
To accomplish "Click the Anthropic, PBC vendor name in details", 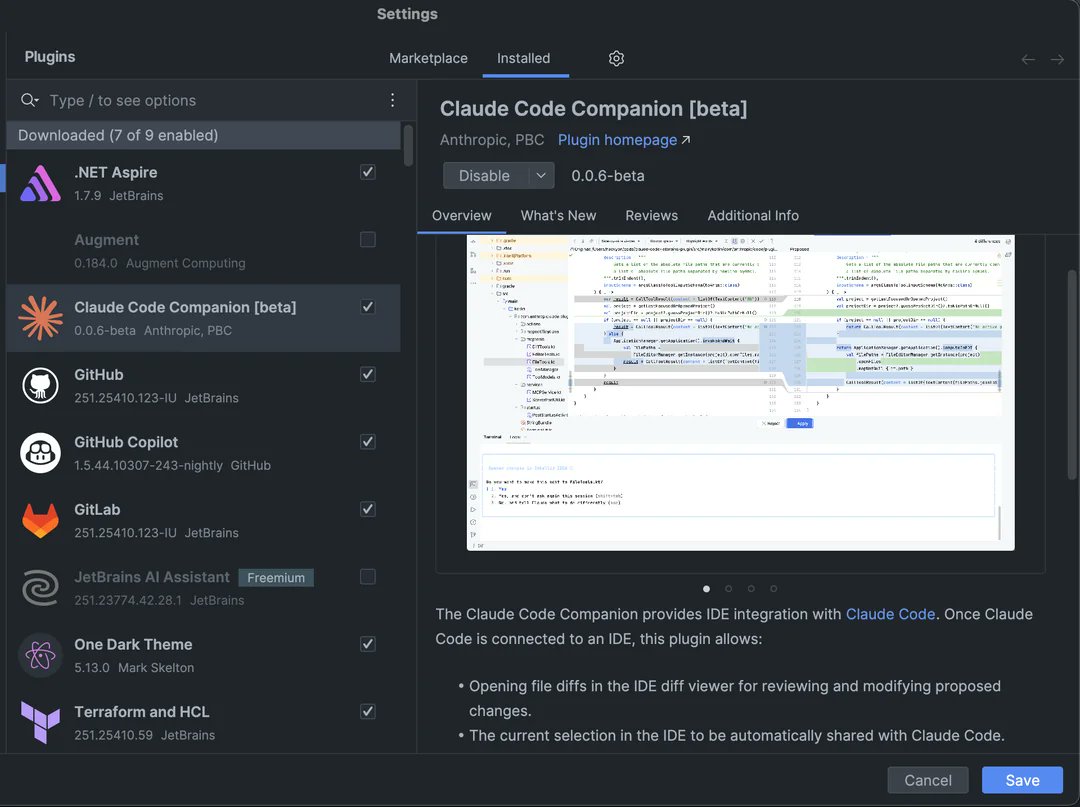I will point(492,140).
